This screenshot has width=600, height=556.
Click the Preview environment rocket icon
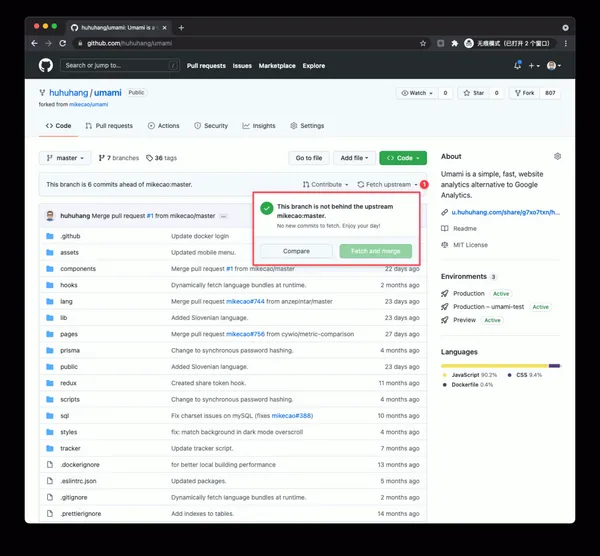click(445, 320)
